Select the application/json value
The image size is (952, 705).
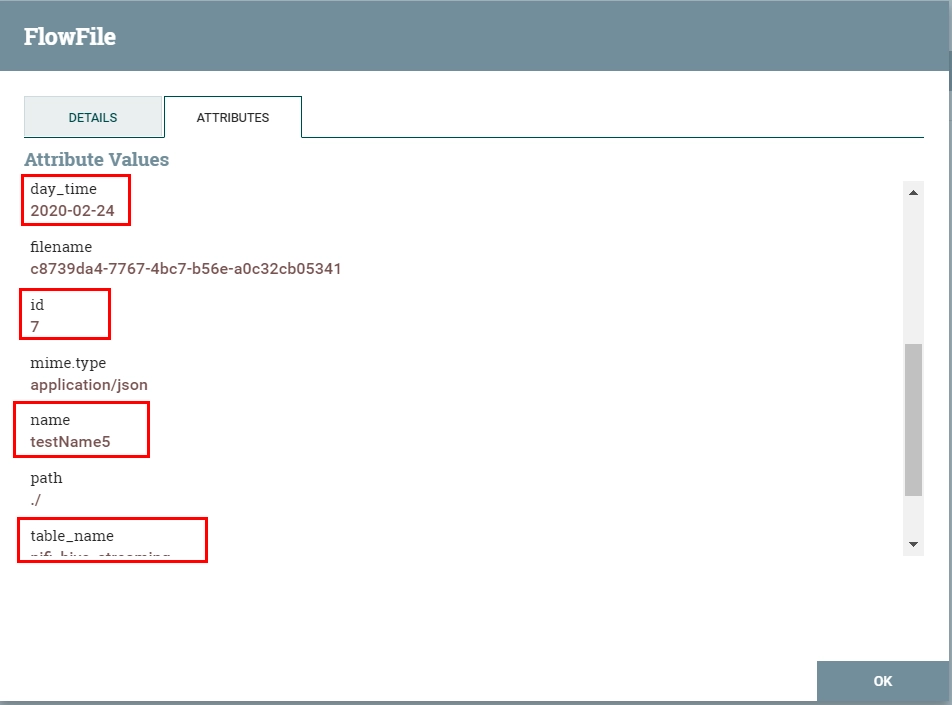[89, 385]
